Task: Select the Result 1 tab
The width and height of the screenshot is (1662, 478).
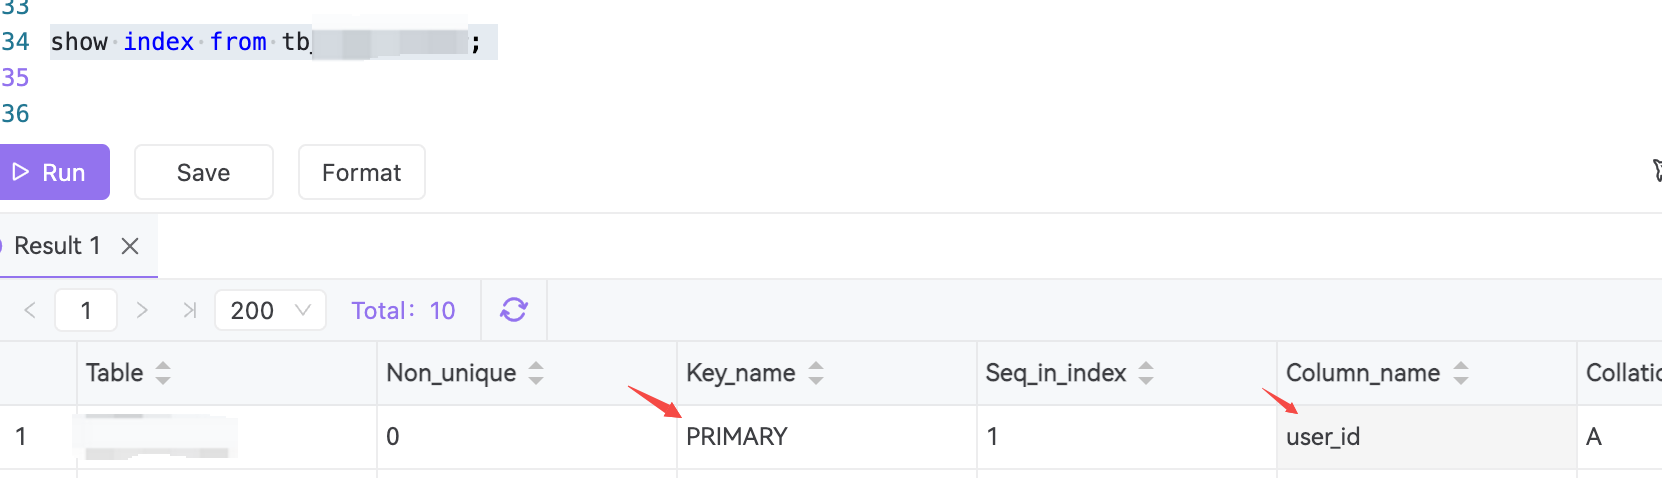Action: pyautogui.click(x=57, y=246)
